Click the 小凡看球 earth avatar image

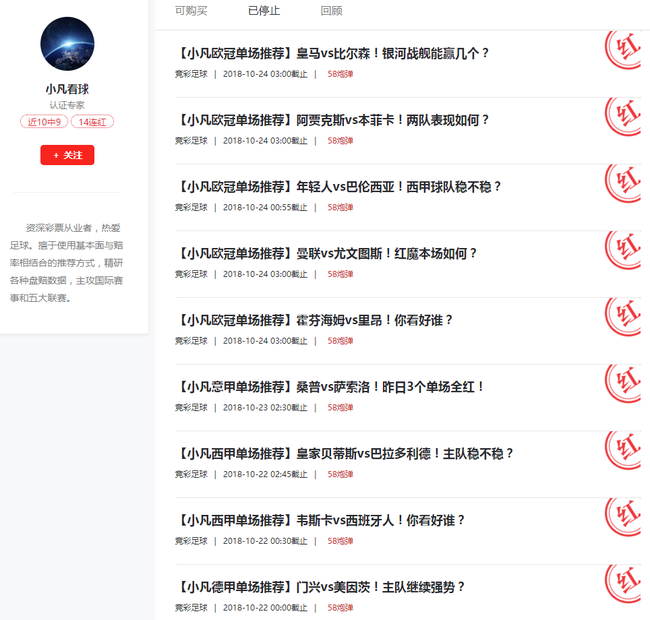(x=67, y=44)
